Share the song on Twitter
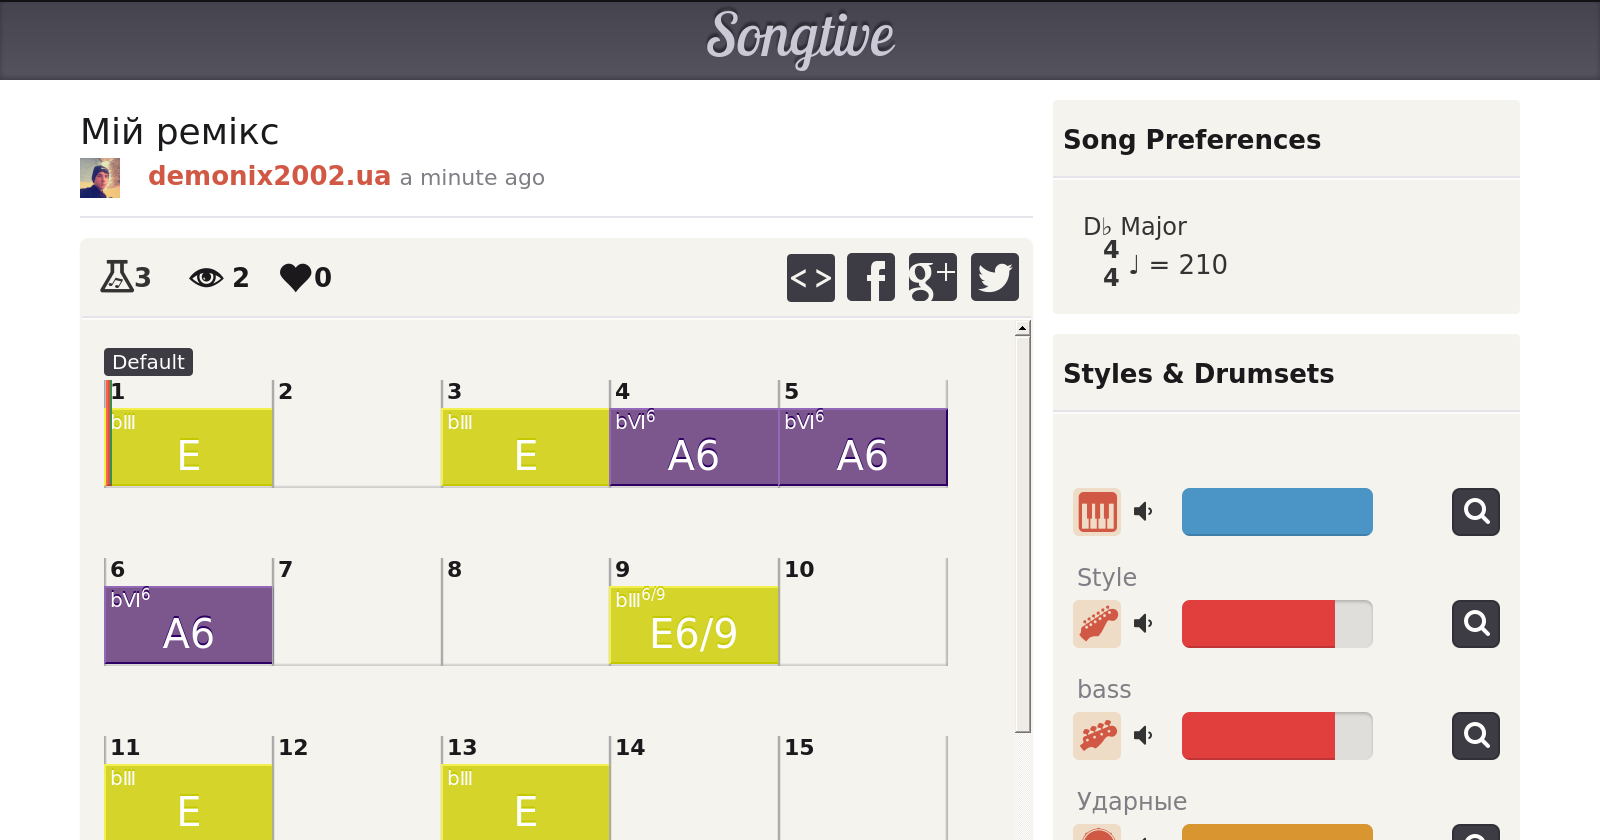Viewport: 1600px width, 840px height. coord(994,277)
